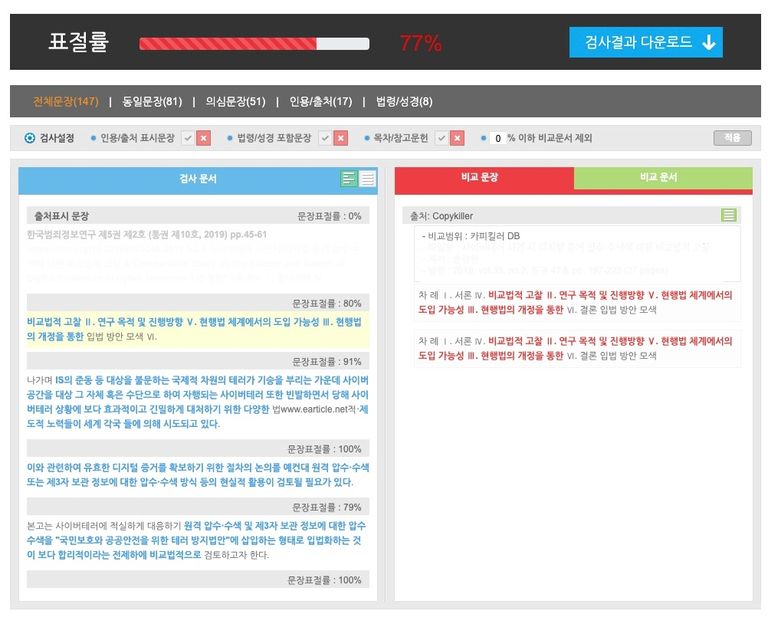The width and height of the screenshot is (768, 621).
Task: Show the 인용/출처(17) sentences tab
Action: (x=320, y=101)
